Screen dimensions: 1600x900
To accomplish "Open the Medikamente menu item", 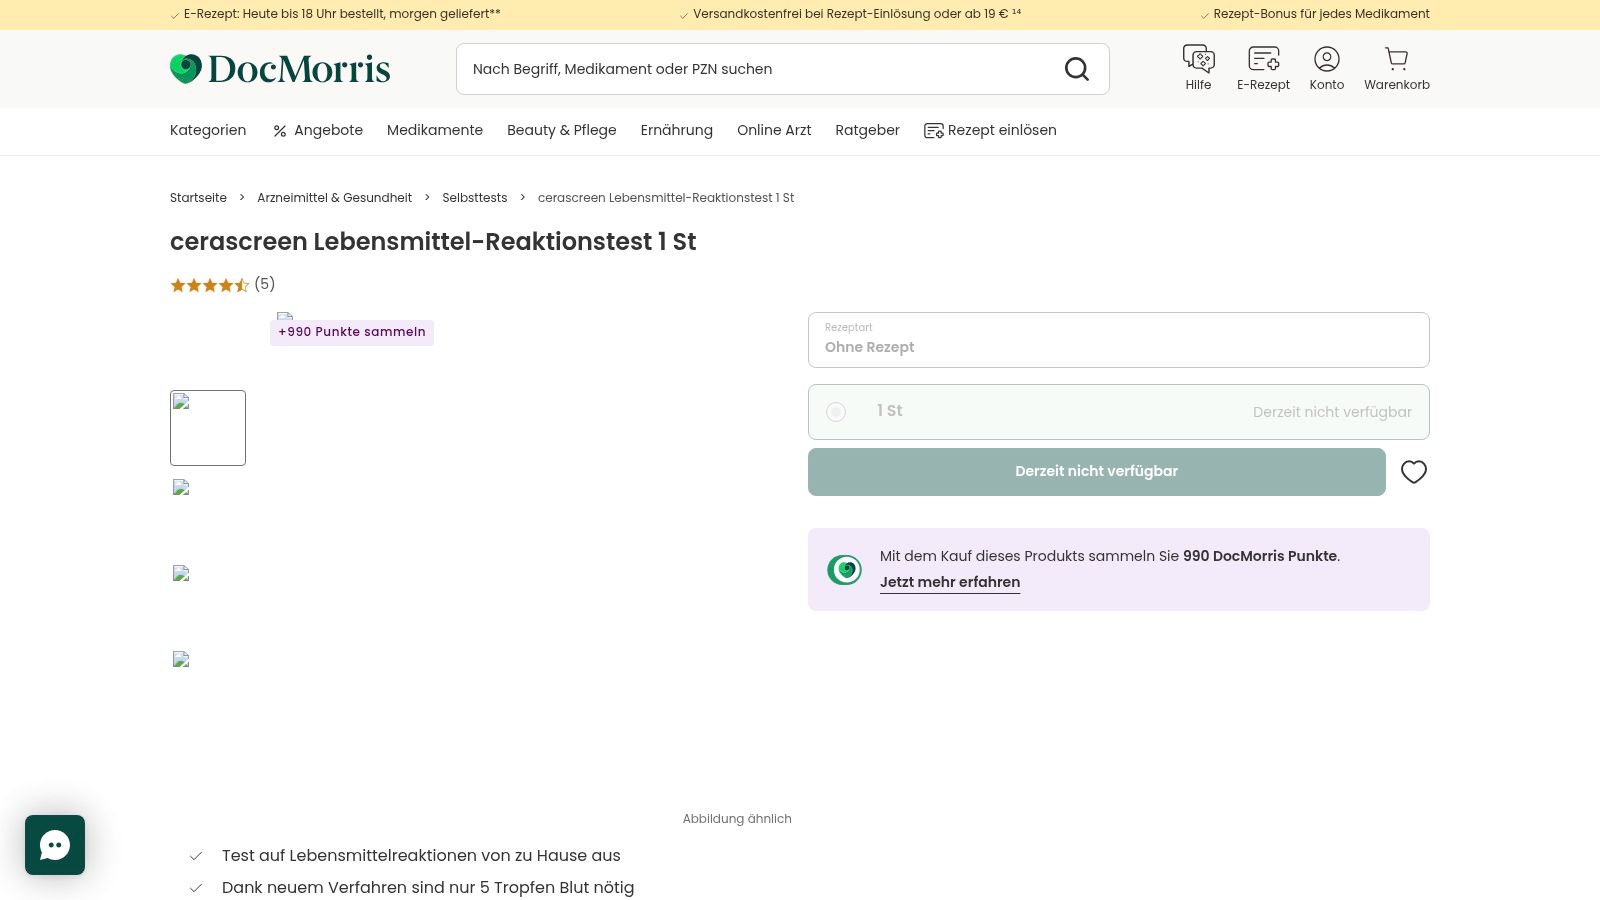I will click(435, 130).
